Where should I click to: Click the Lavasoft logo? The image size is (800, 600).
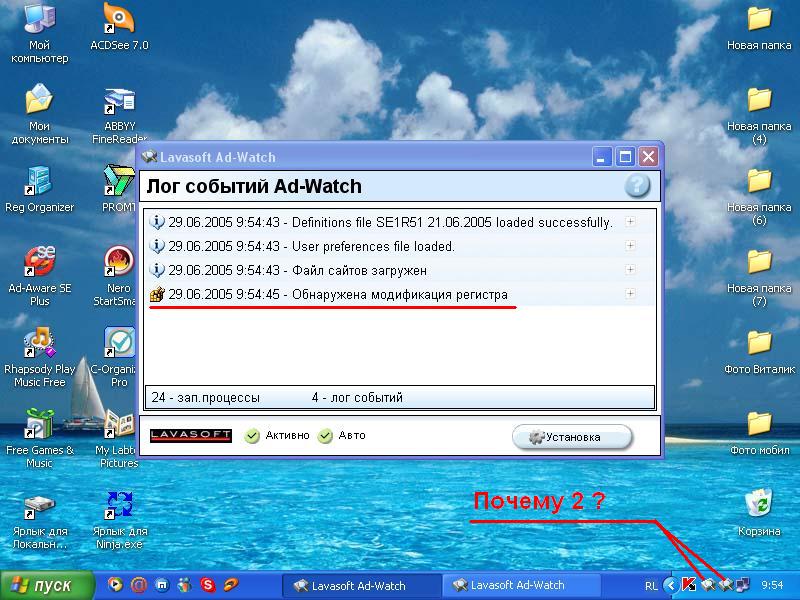click(x=190, y=435)
